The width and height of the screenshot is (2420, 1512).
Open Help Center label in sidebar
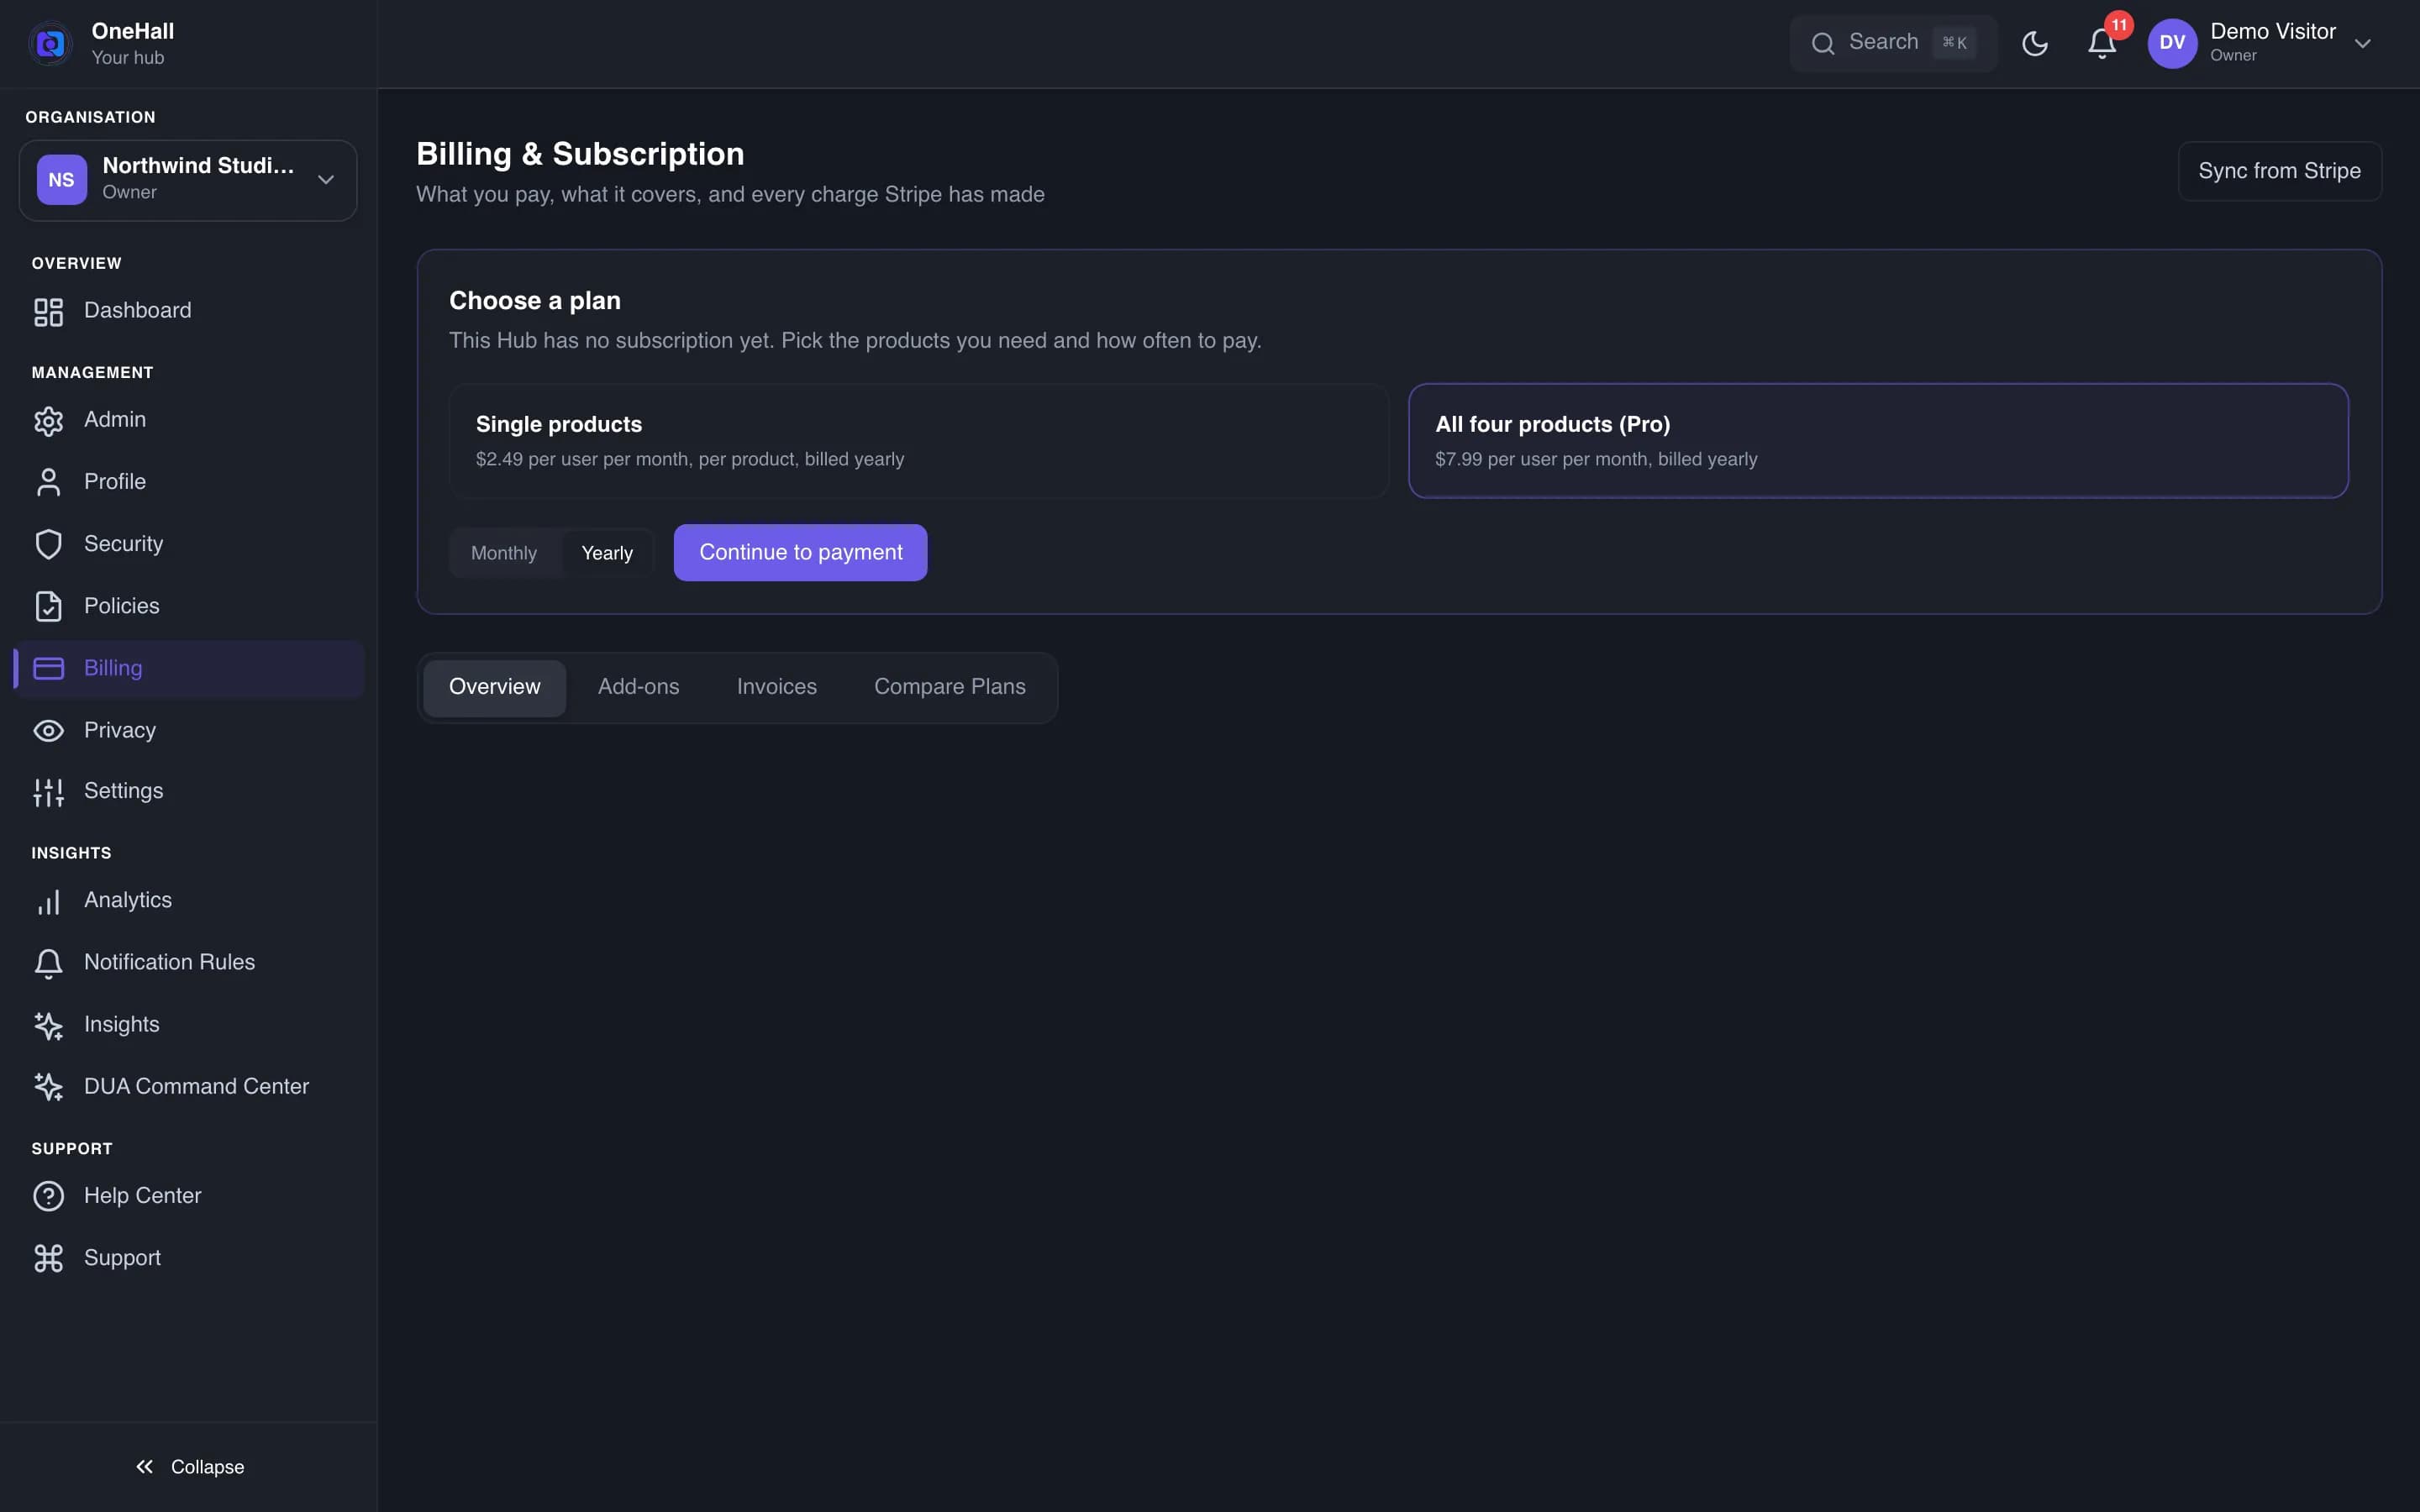(143, 1196)
